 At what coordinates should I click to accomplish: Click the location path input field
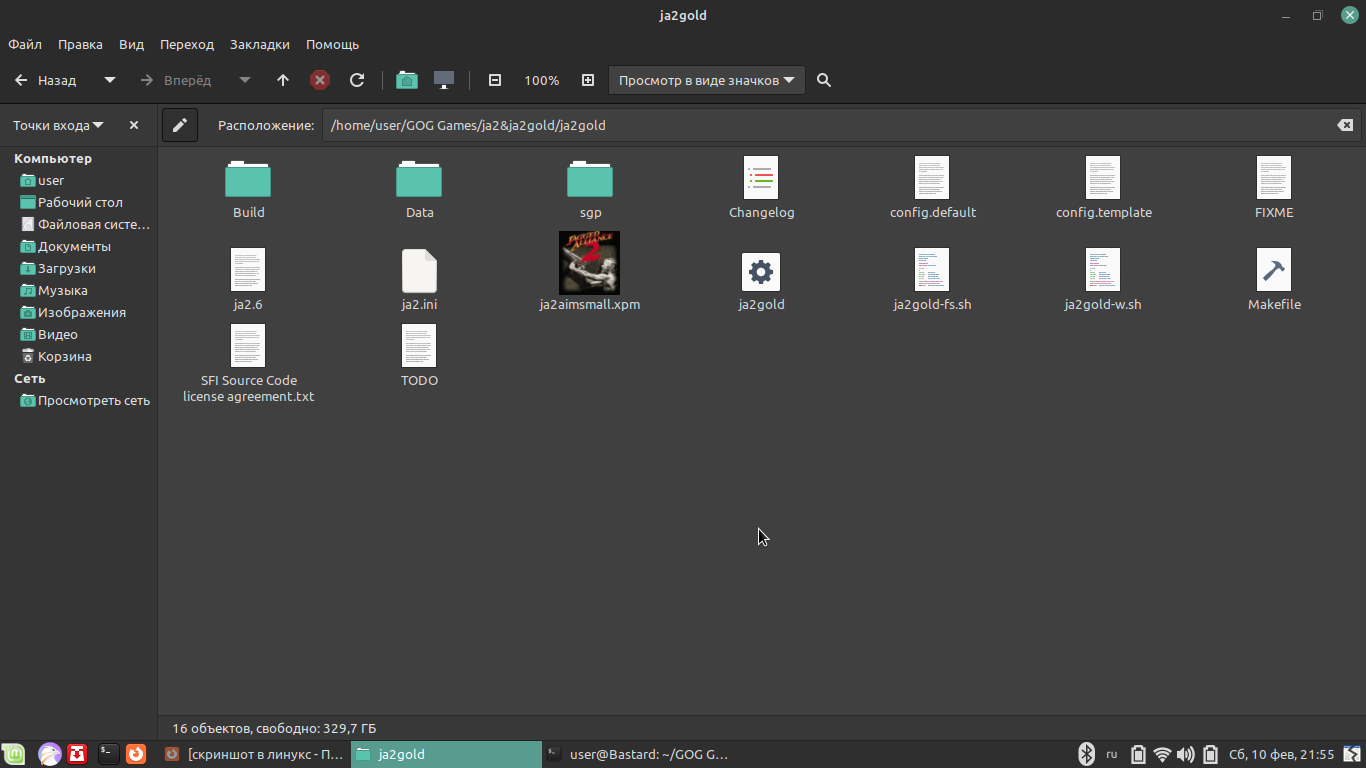820,125
